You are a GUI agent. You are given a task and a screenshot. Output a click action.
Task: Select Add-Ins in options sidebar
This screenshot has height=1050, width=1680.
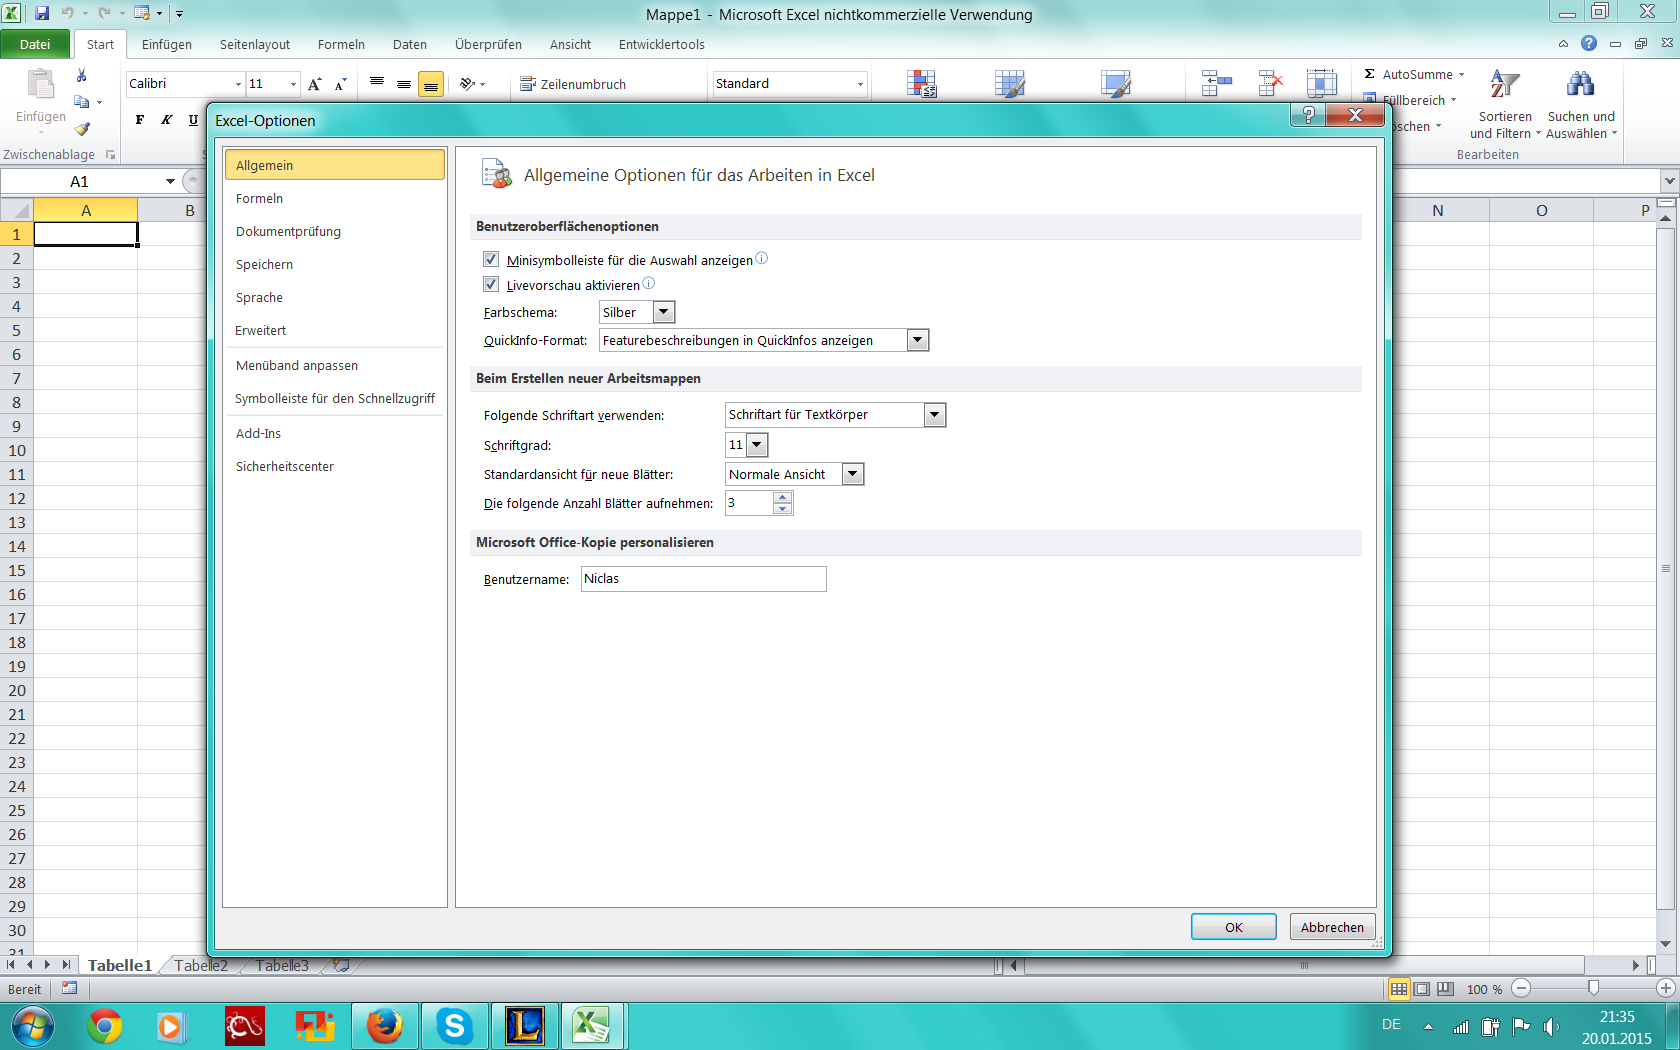pyautogui.click(x=334, y=433)
